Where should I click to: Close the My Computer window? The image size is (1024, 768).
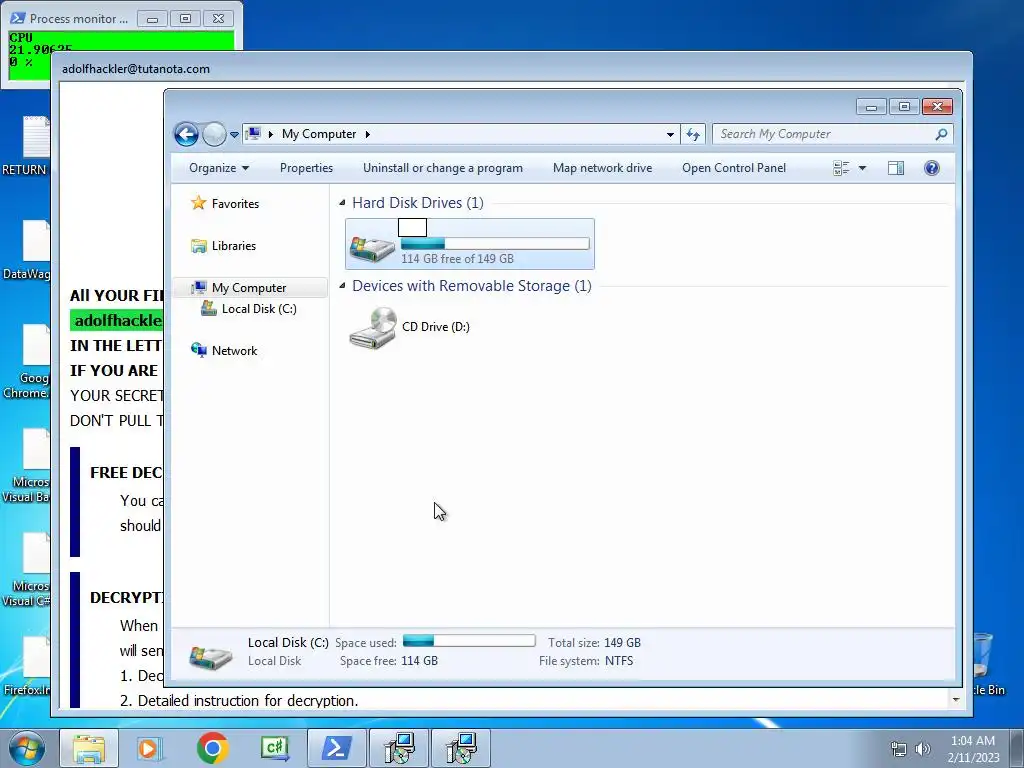click(938, 106)
